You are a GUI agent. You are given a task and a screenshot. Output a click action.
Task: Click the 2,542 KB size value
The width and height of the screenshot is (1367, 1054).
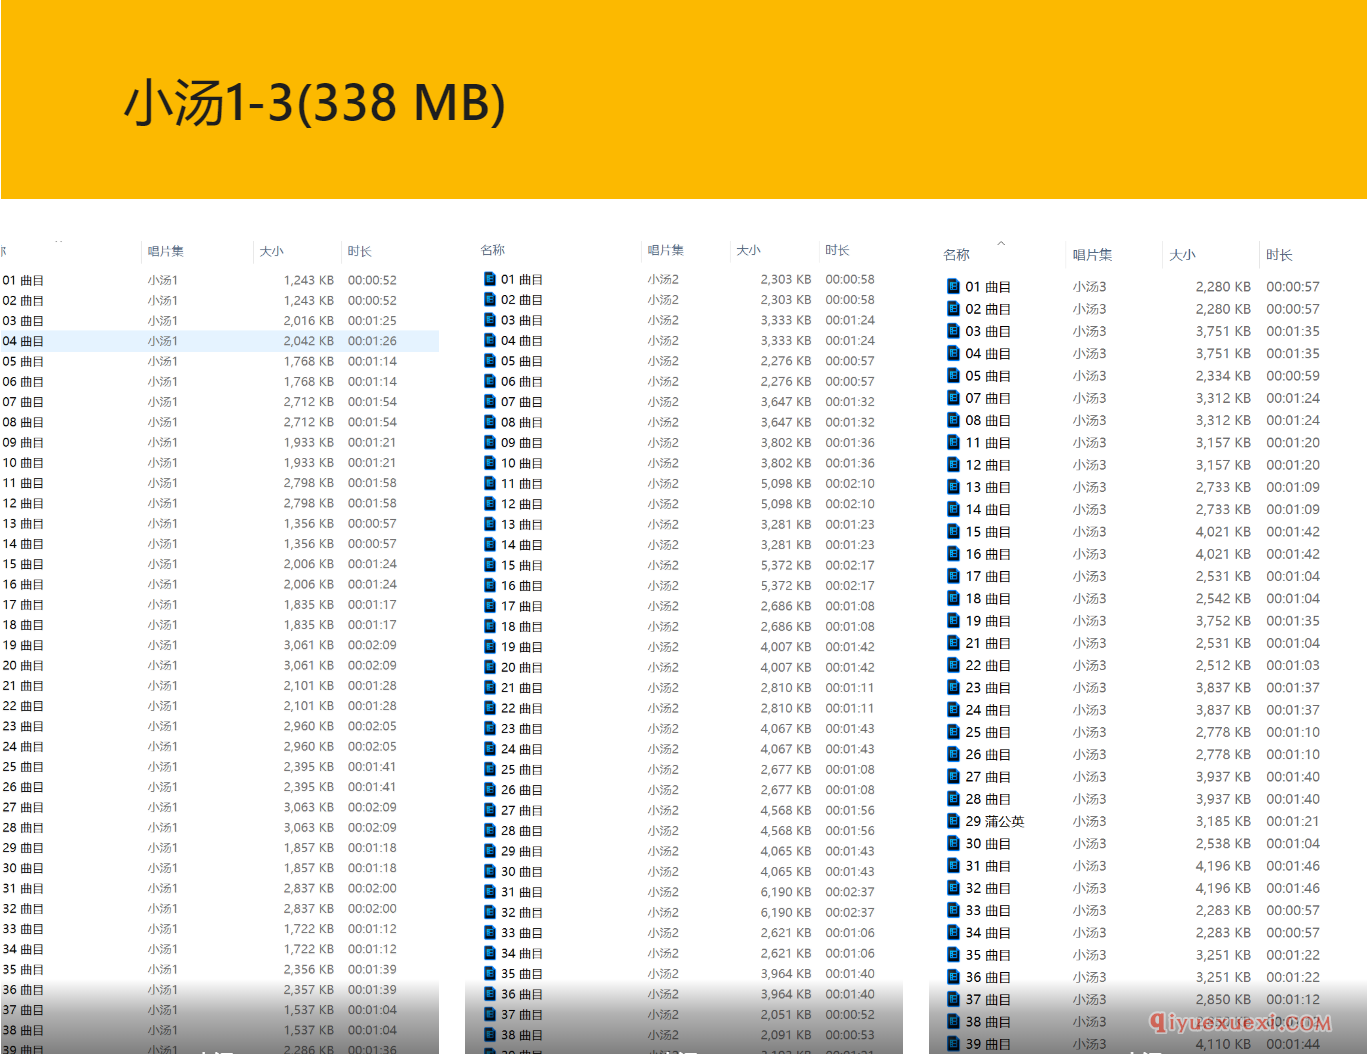[x=1223, y=598]
